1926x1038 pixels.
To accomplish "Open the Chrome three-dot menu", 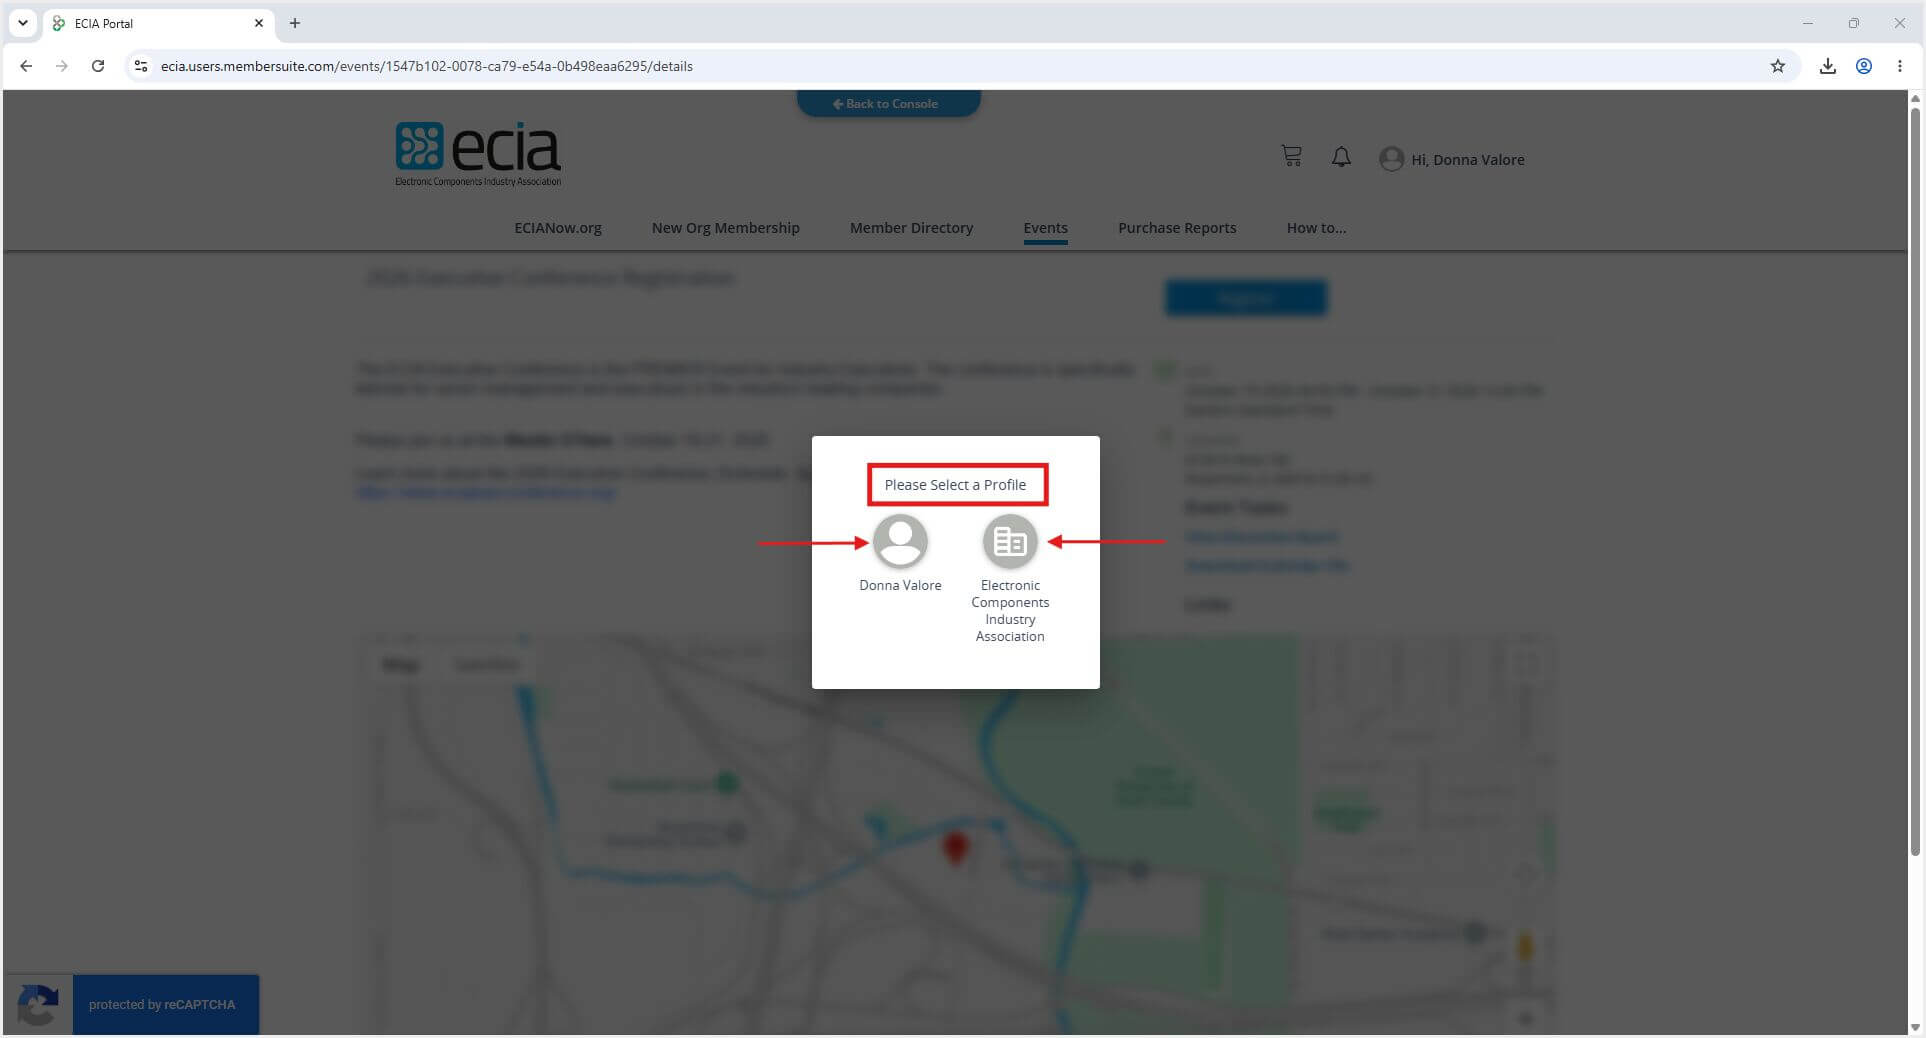I will (x=1900, y=66).
